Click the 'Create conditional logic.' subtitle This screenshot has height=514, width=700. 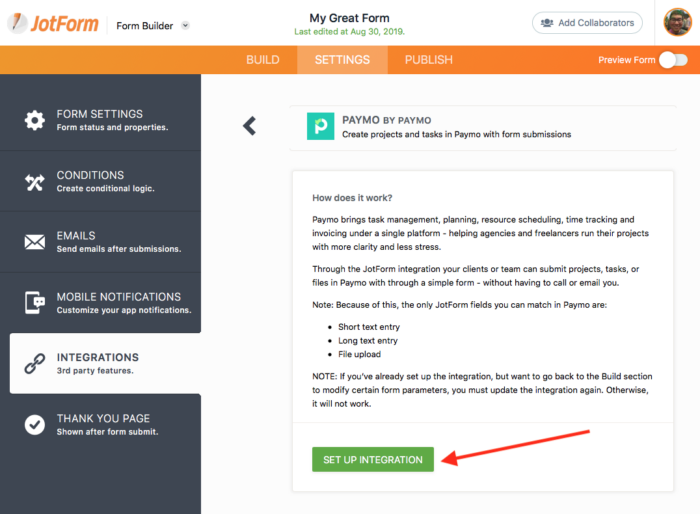[x=105, y=188]
